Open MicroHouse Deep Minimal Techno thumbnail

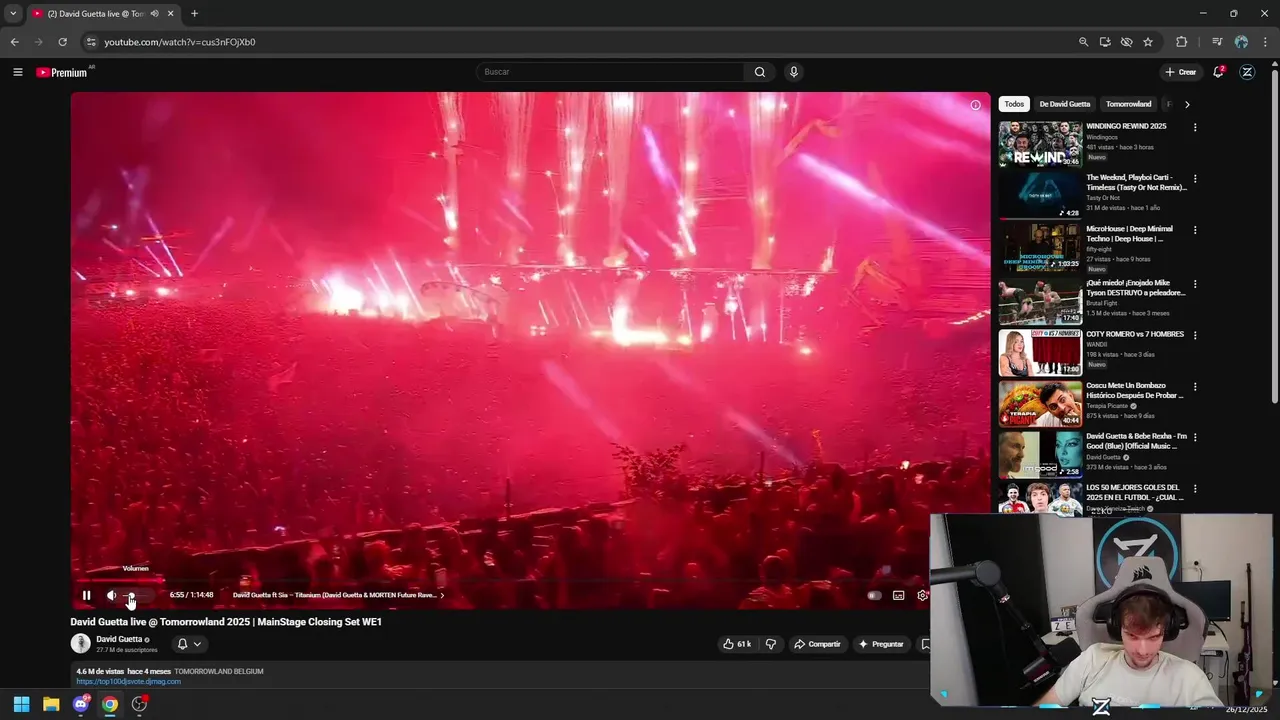tap(1040, 247)
